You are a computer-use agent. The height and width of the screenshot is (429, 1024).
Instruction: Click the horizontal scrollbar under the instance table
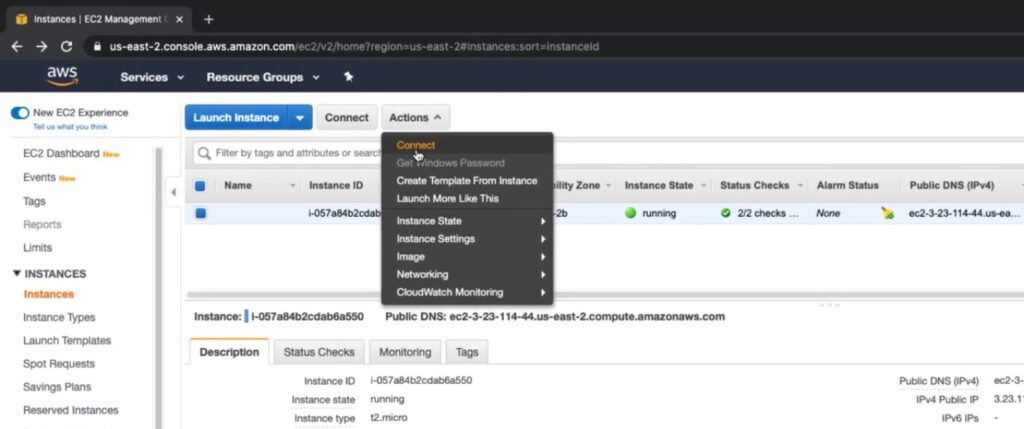(x=604, y=295)
